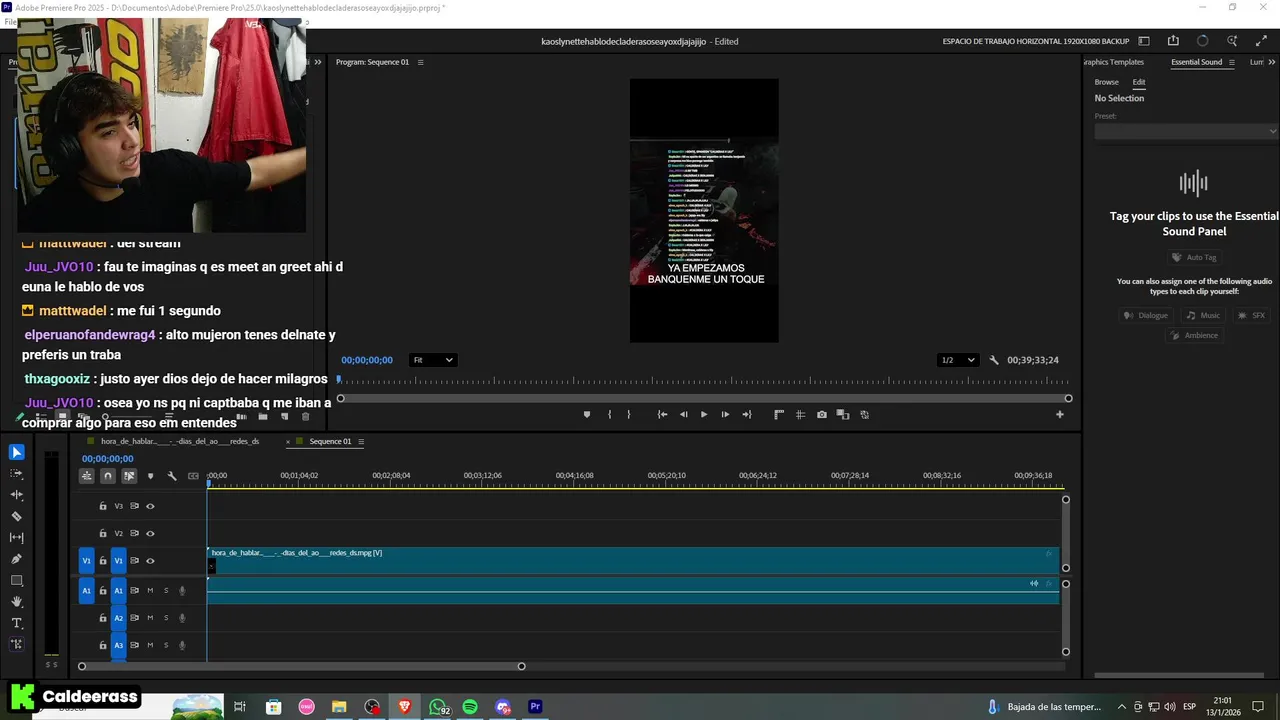This screenshot has width=1280, height=720.
Task: Solo audio track A2
Action: coord(166,618)
